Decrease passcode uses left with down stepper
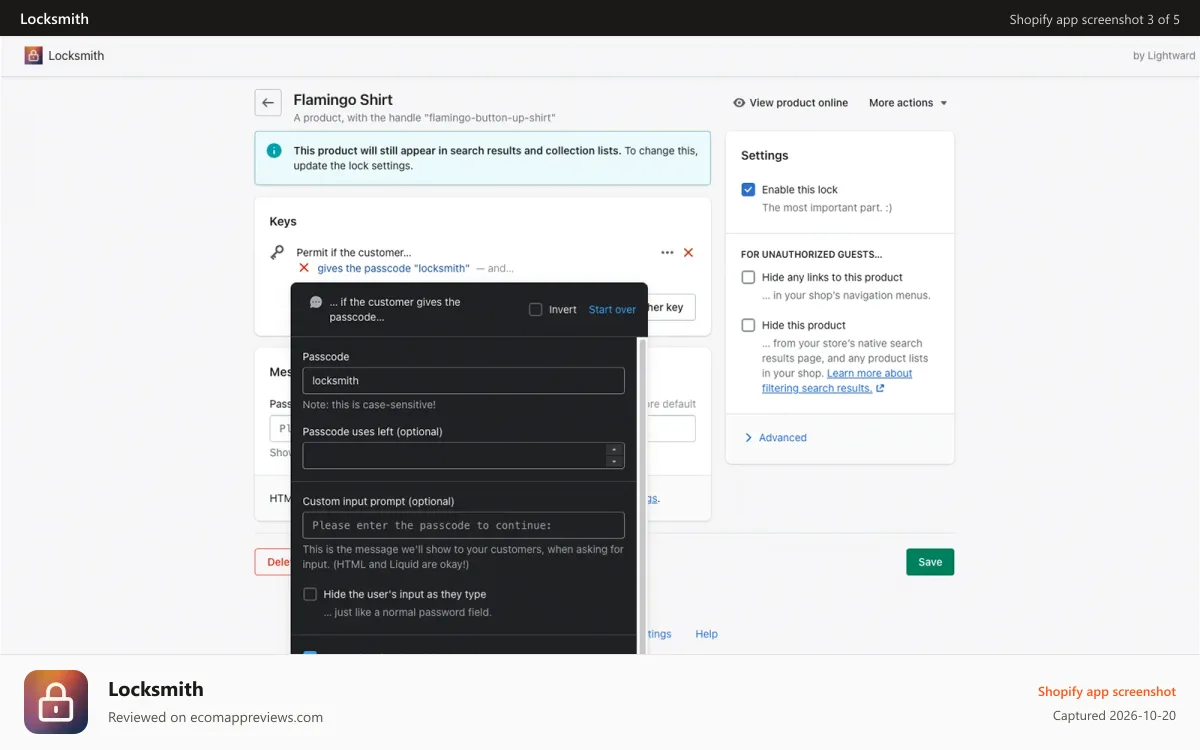 tap(614, 462)
